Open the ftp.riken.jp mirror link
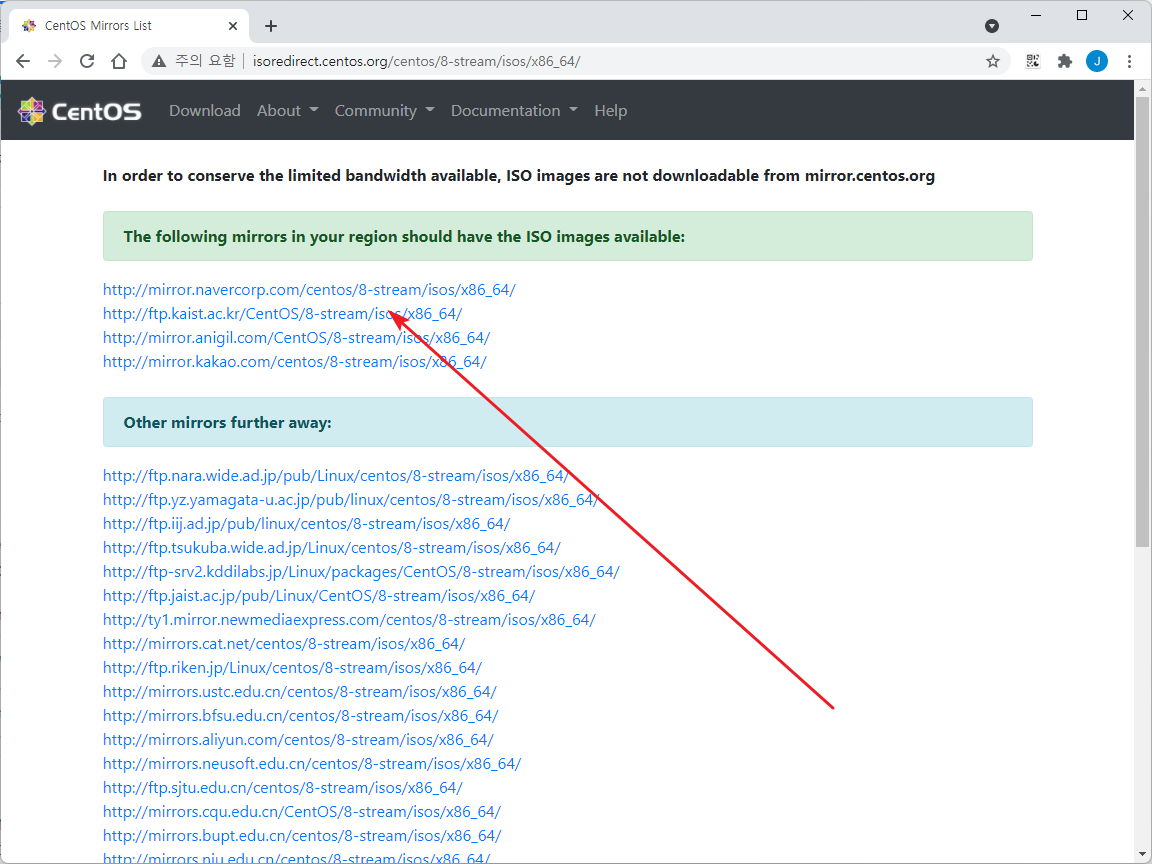 tap(292, 668)
